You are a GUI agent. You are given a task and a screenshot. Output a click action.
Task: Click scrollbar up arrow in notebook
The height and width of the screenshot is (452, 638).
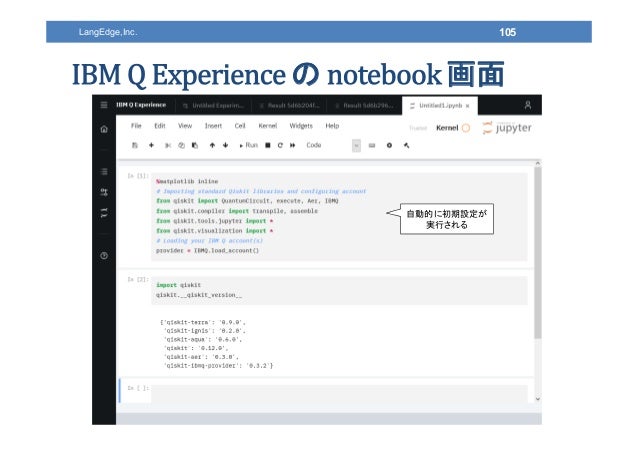pos(537,163)
